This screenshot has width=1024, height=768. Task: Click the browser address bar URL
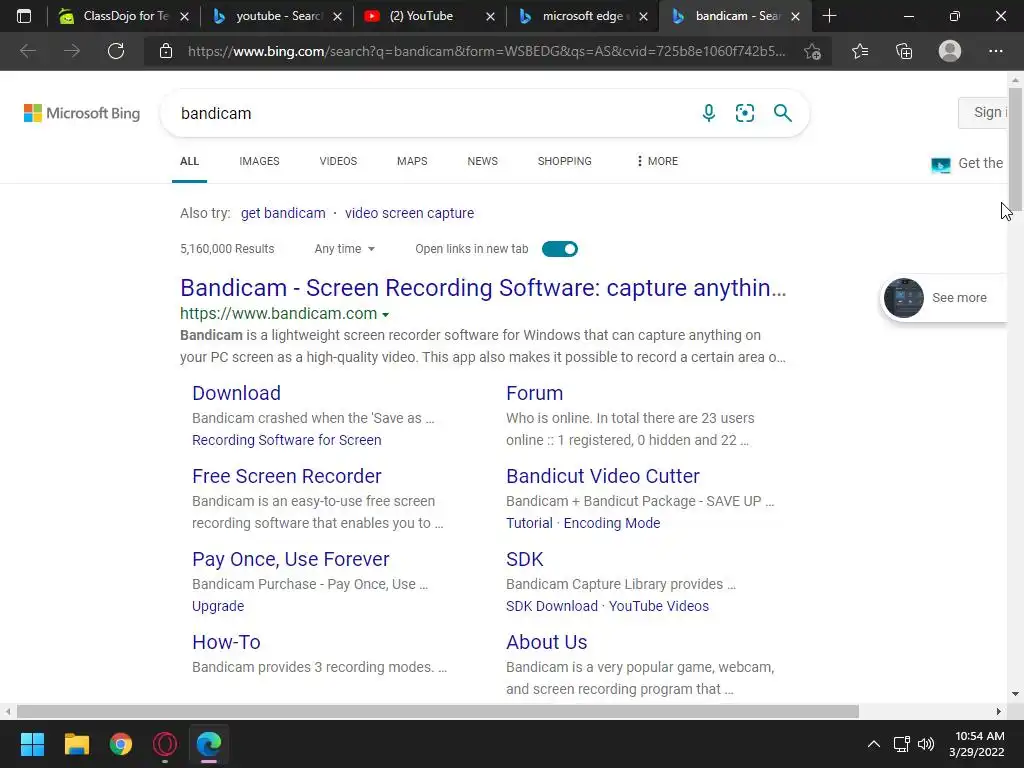[487, 51]
